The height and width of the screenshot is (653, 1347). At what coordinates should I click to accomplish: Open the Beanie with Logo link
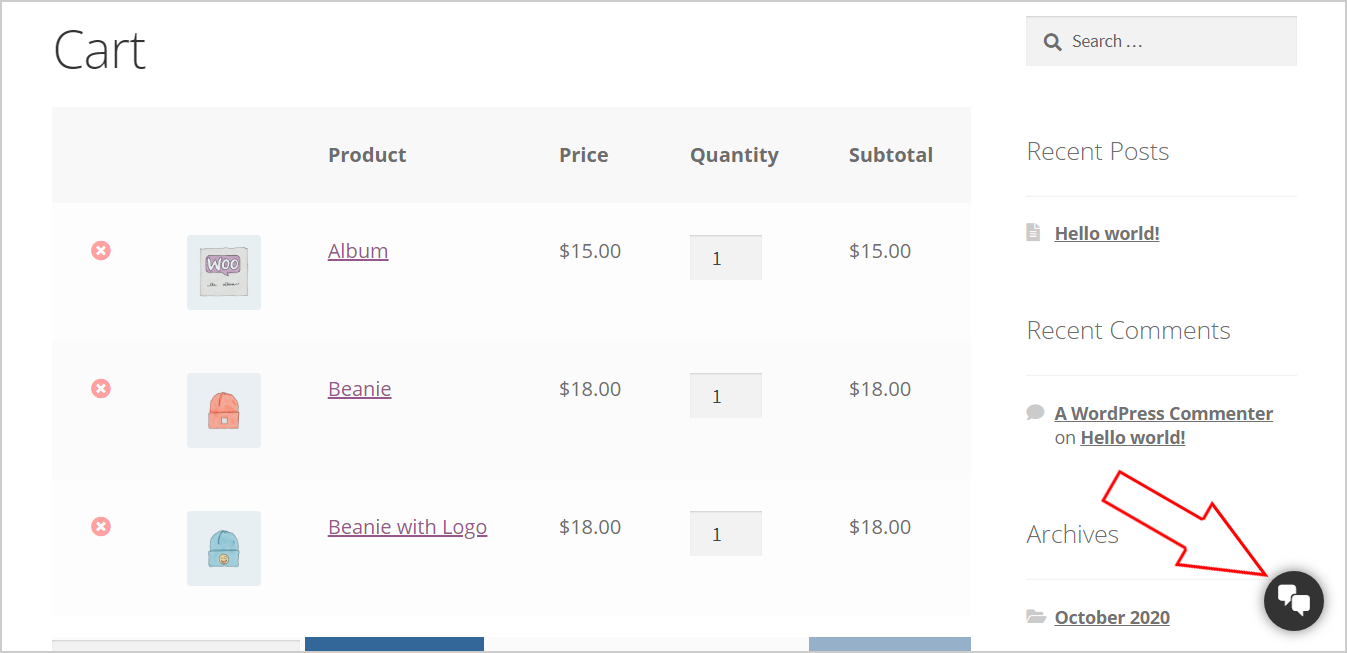click(407, 527)
